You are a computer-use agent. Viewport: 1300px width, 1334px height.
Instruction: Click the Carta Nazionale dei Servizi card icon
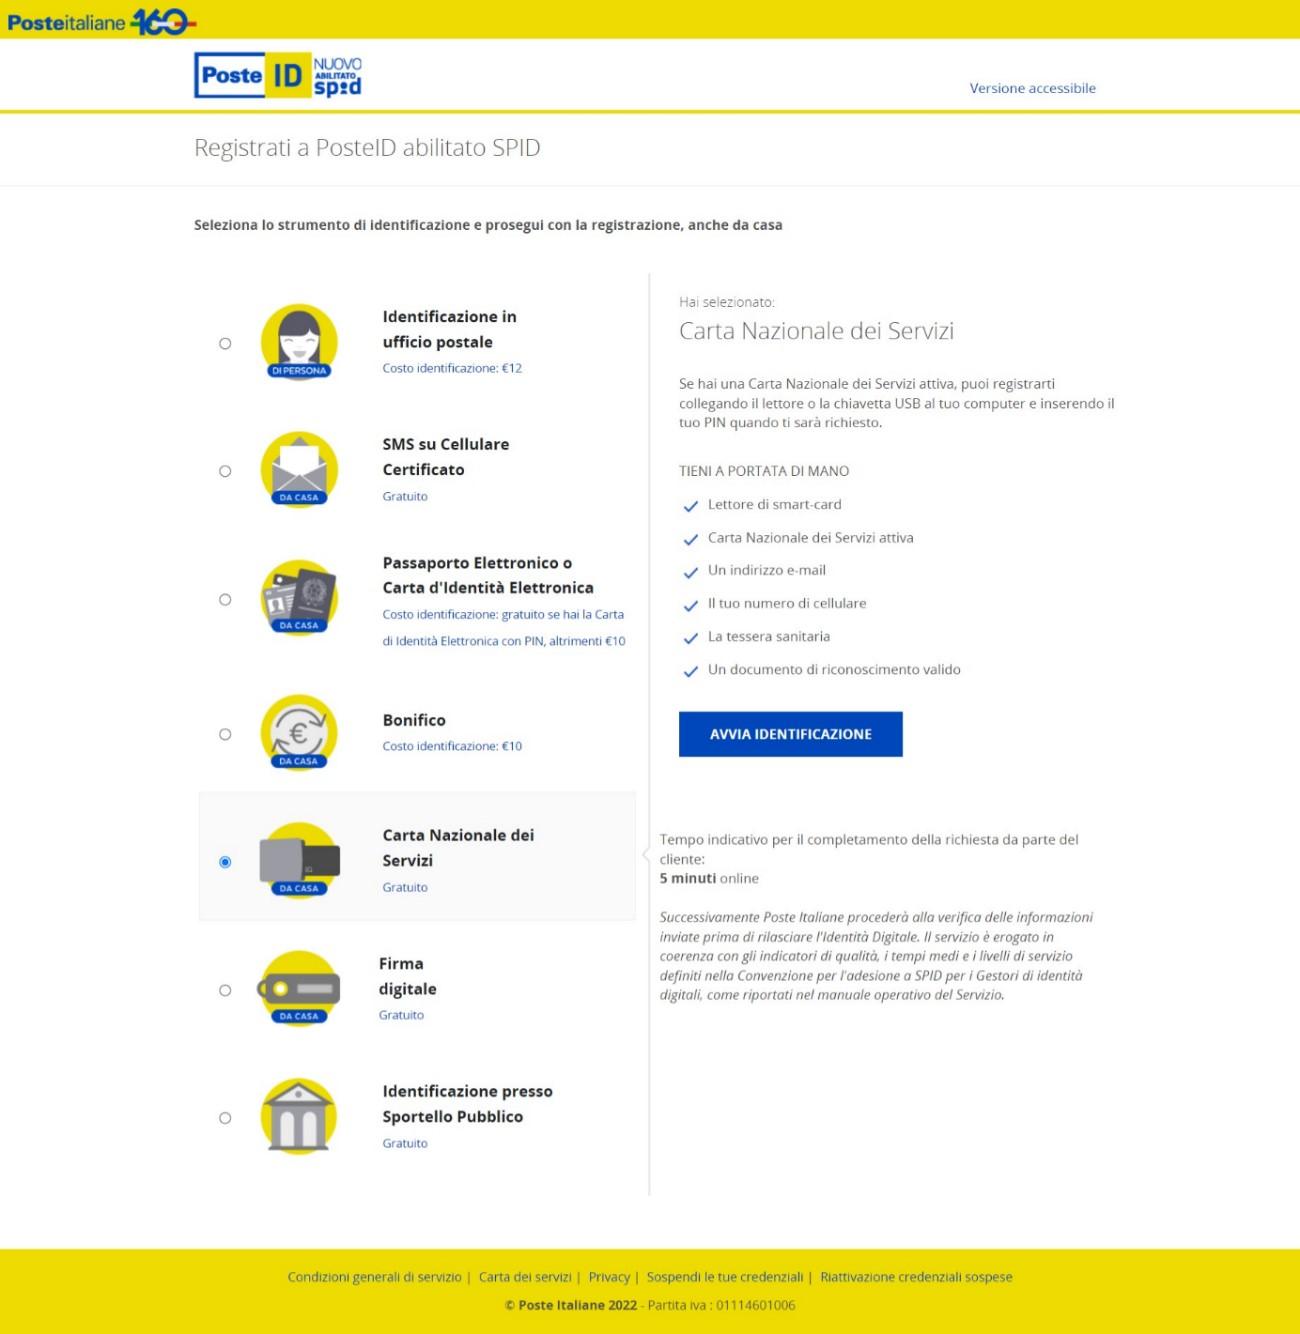pyautogui.click(x=299, y=861)
